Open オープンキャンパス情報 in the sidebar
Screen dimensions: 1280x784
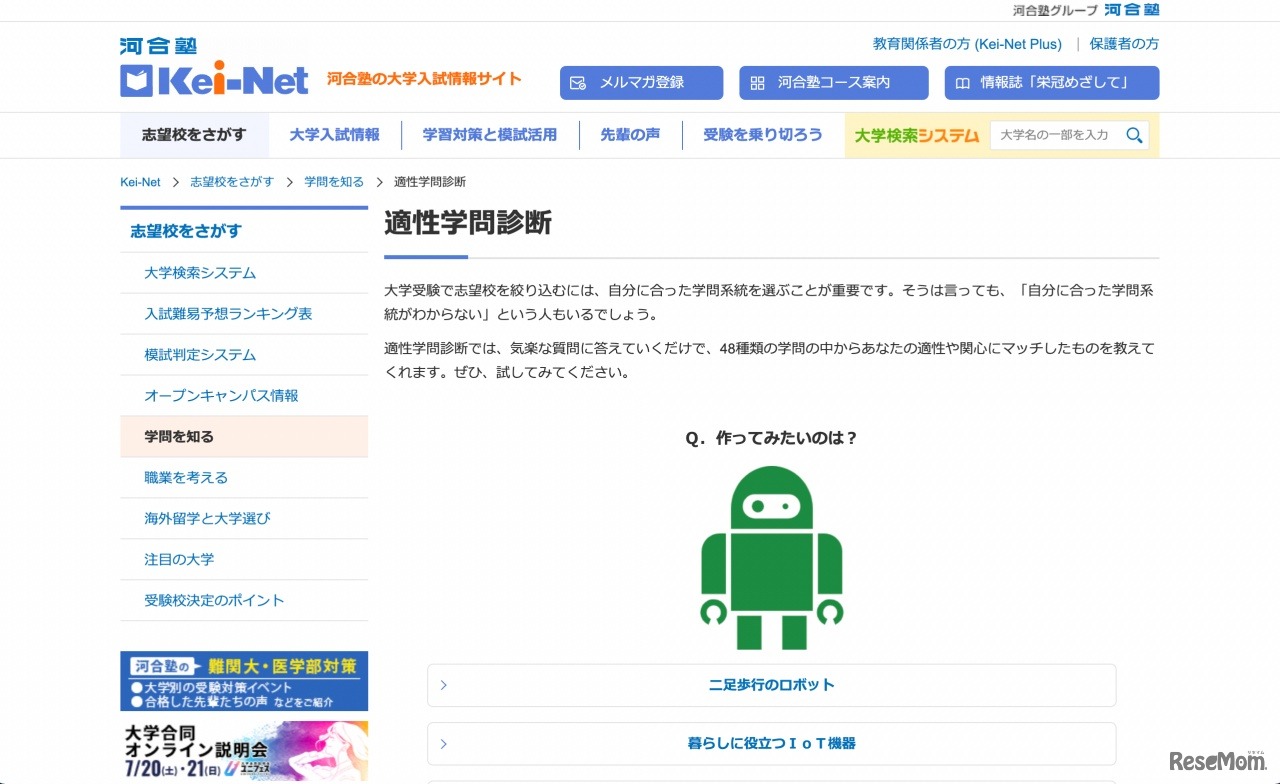click(x=244, y=396)
